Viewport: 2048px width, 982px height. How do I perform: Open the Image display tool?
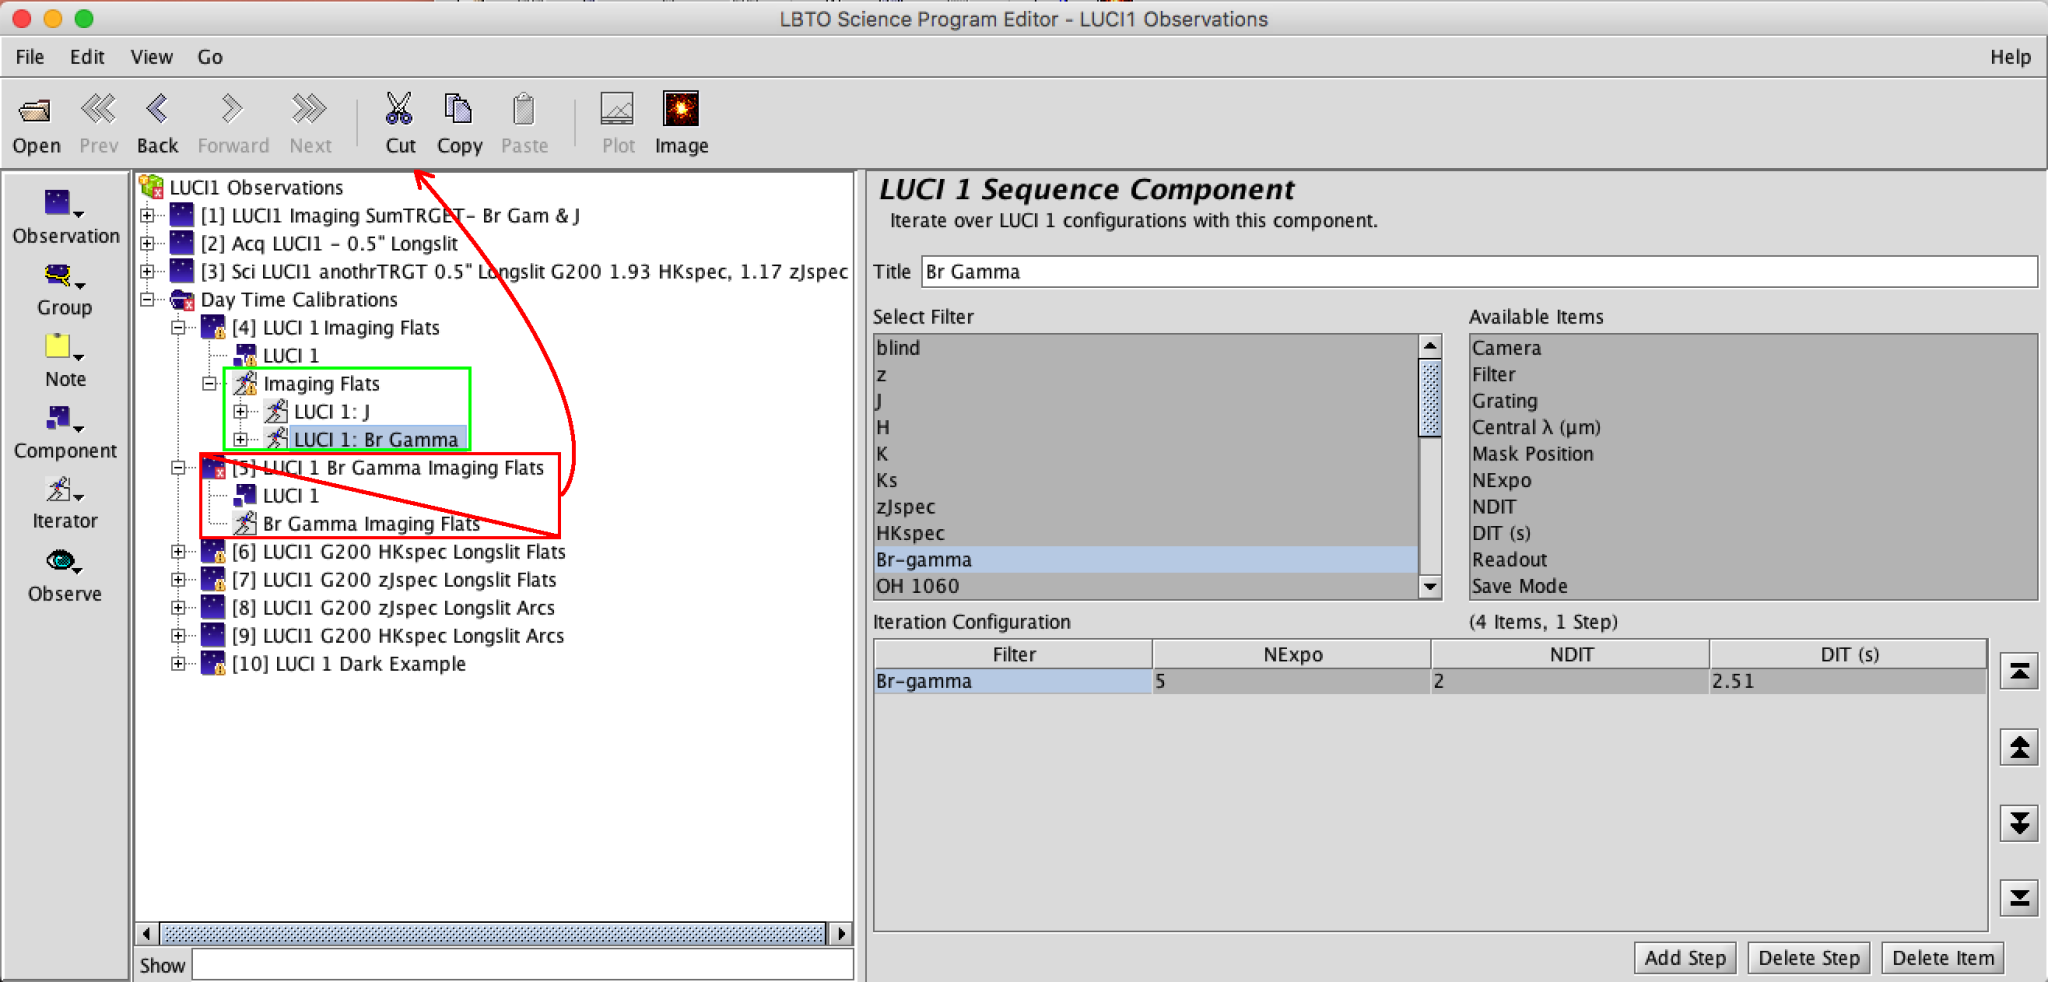pyautogui.click(x=681, y=108)
